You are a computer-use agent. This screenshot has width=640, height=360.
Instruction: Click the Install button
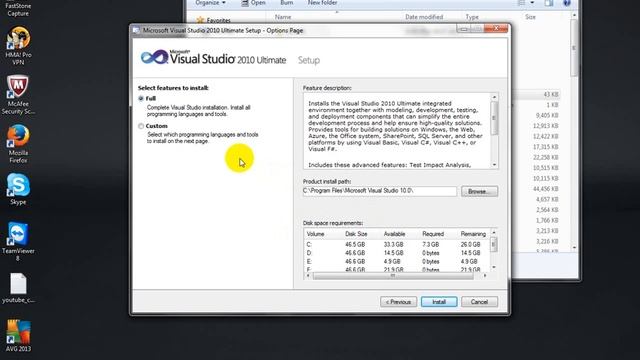pyautogui.click(x=439, y=302)
